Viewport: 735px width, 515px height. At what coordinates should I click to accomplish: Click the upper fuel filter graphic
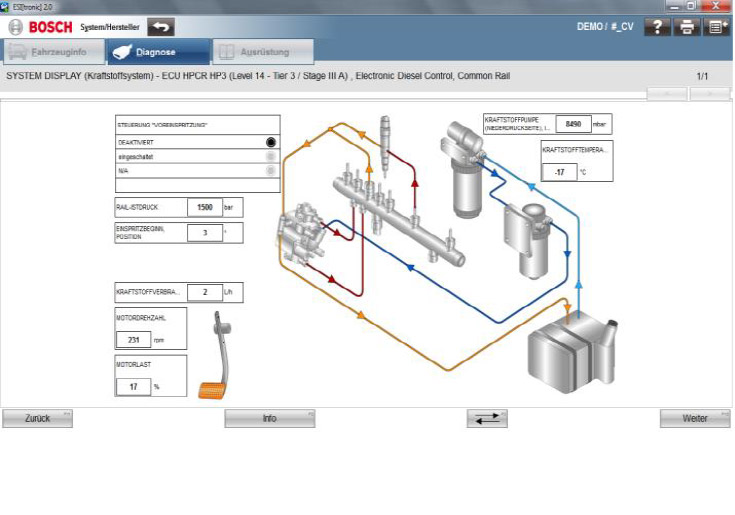tap(462, 170)
